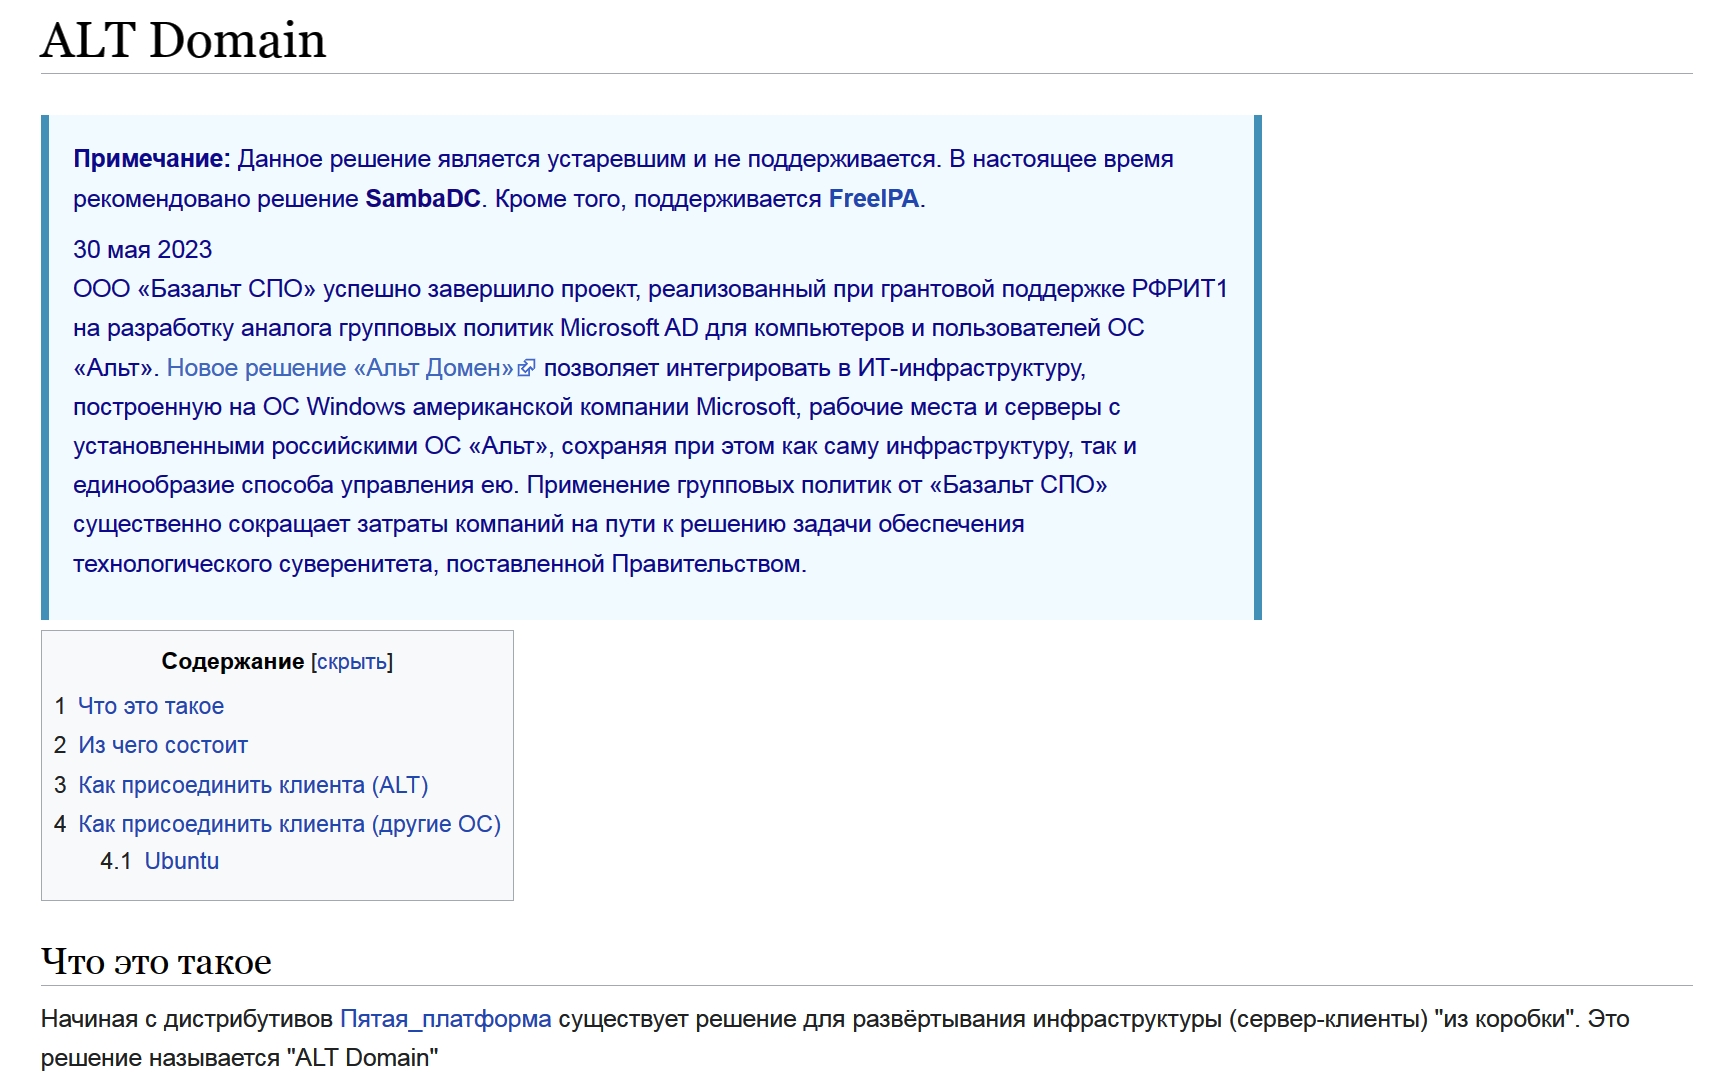The height and width of the screenshot is (1086, 1734).
Task: Click the Microsoft AD text in the note
Action: point(629,328)
